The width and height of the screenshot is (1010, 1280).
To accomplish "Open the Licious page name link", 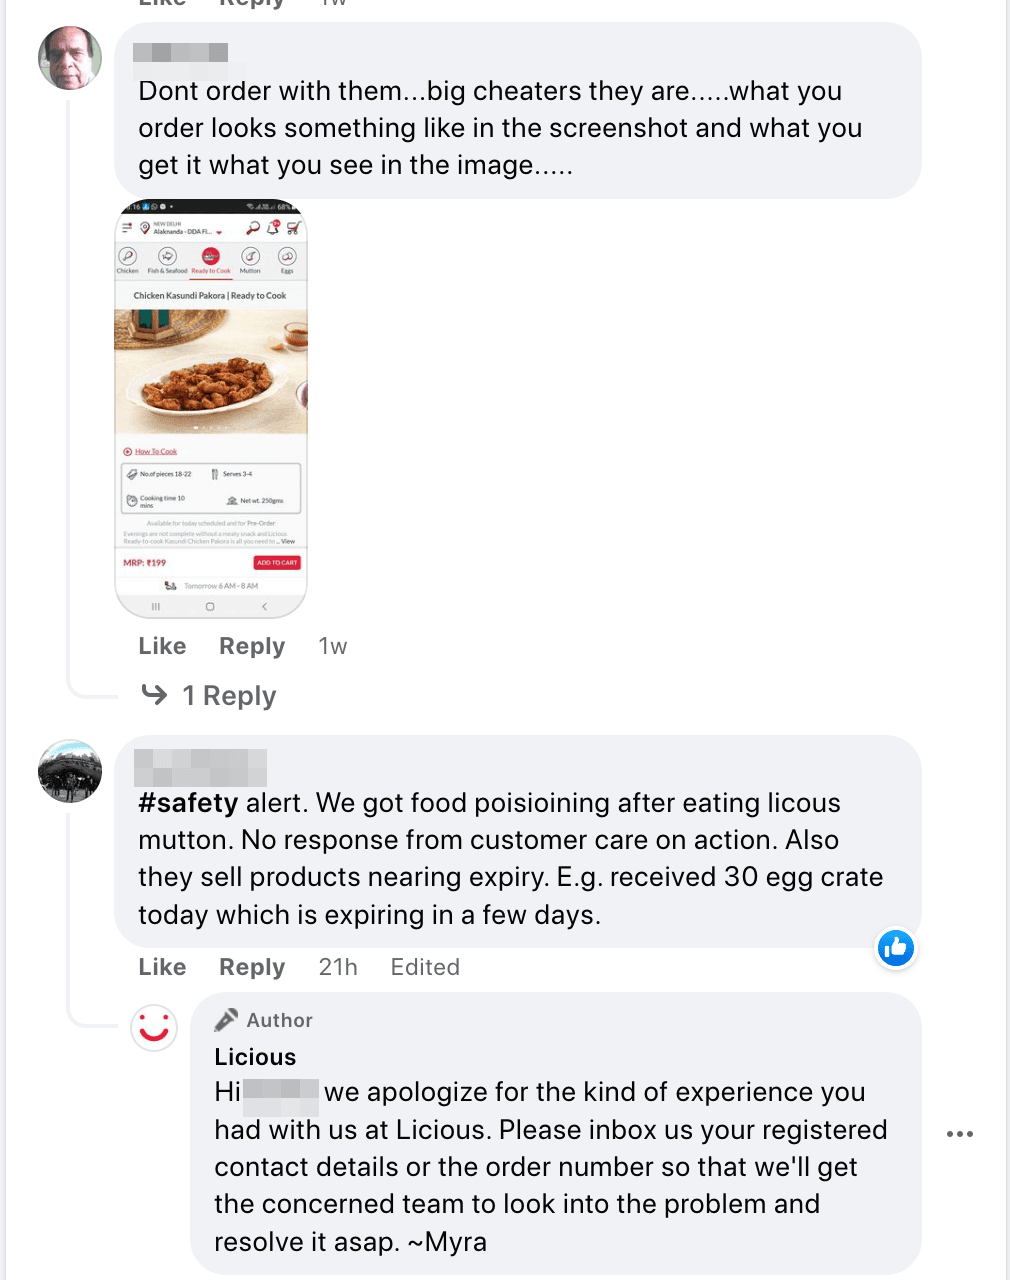I will click(255, 1057).
